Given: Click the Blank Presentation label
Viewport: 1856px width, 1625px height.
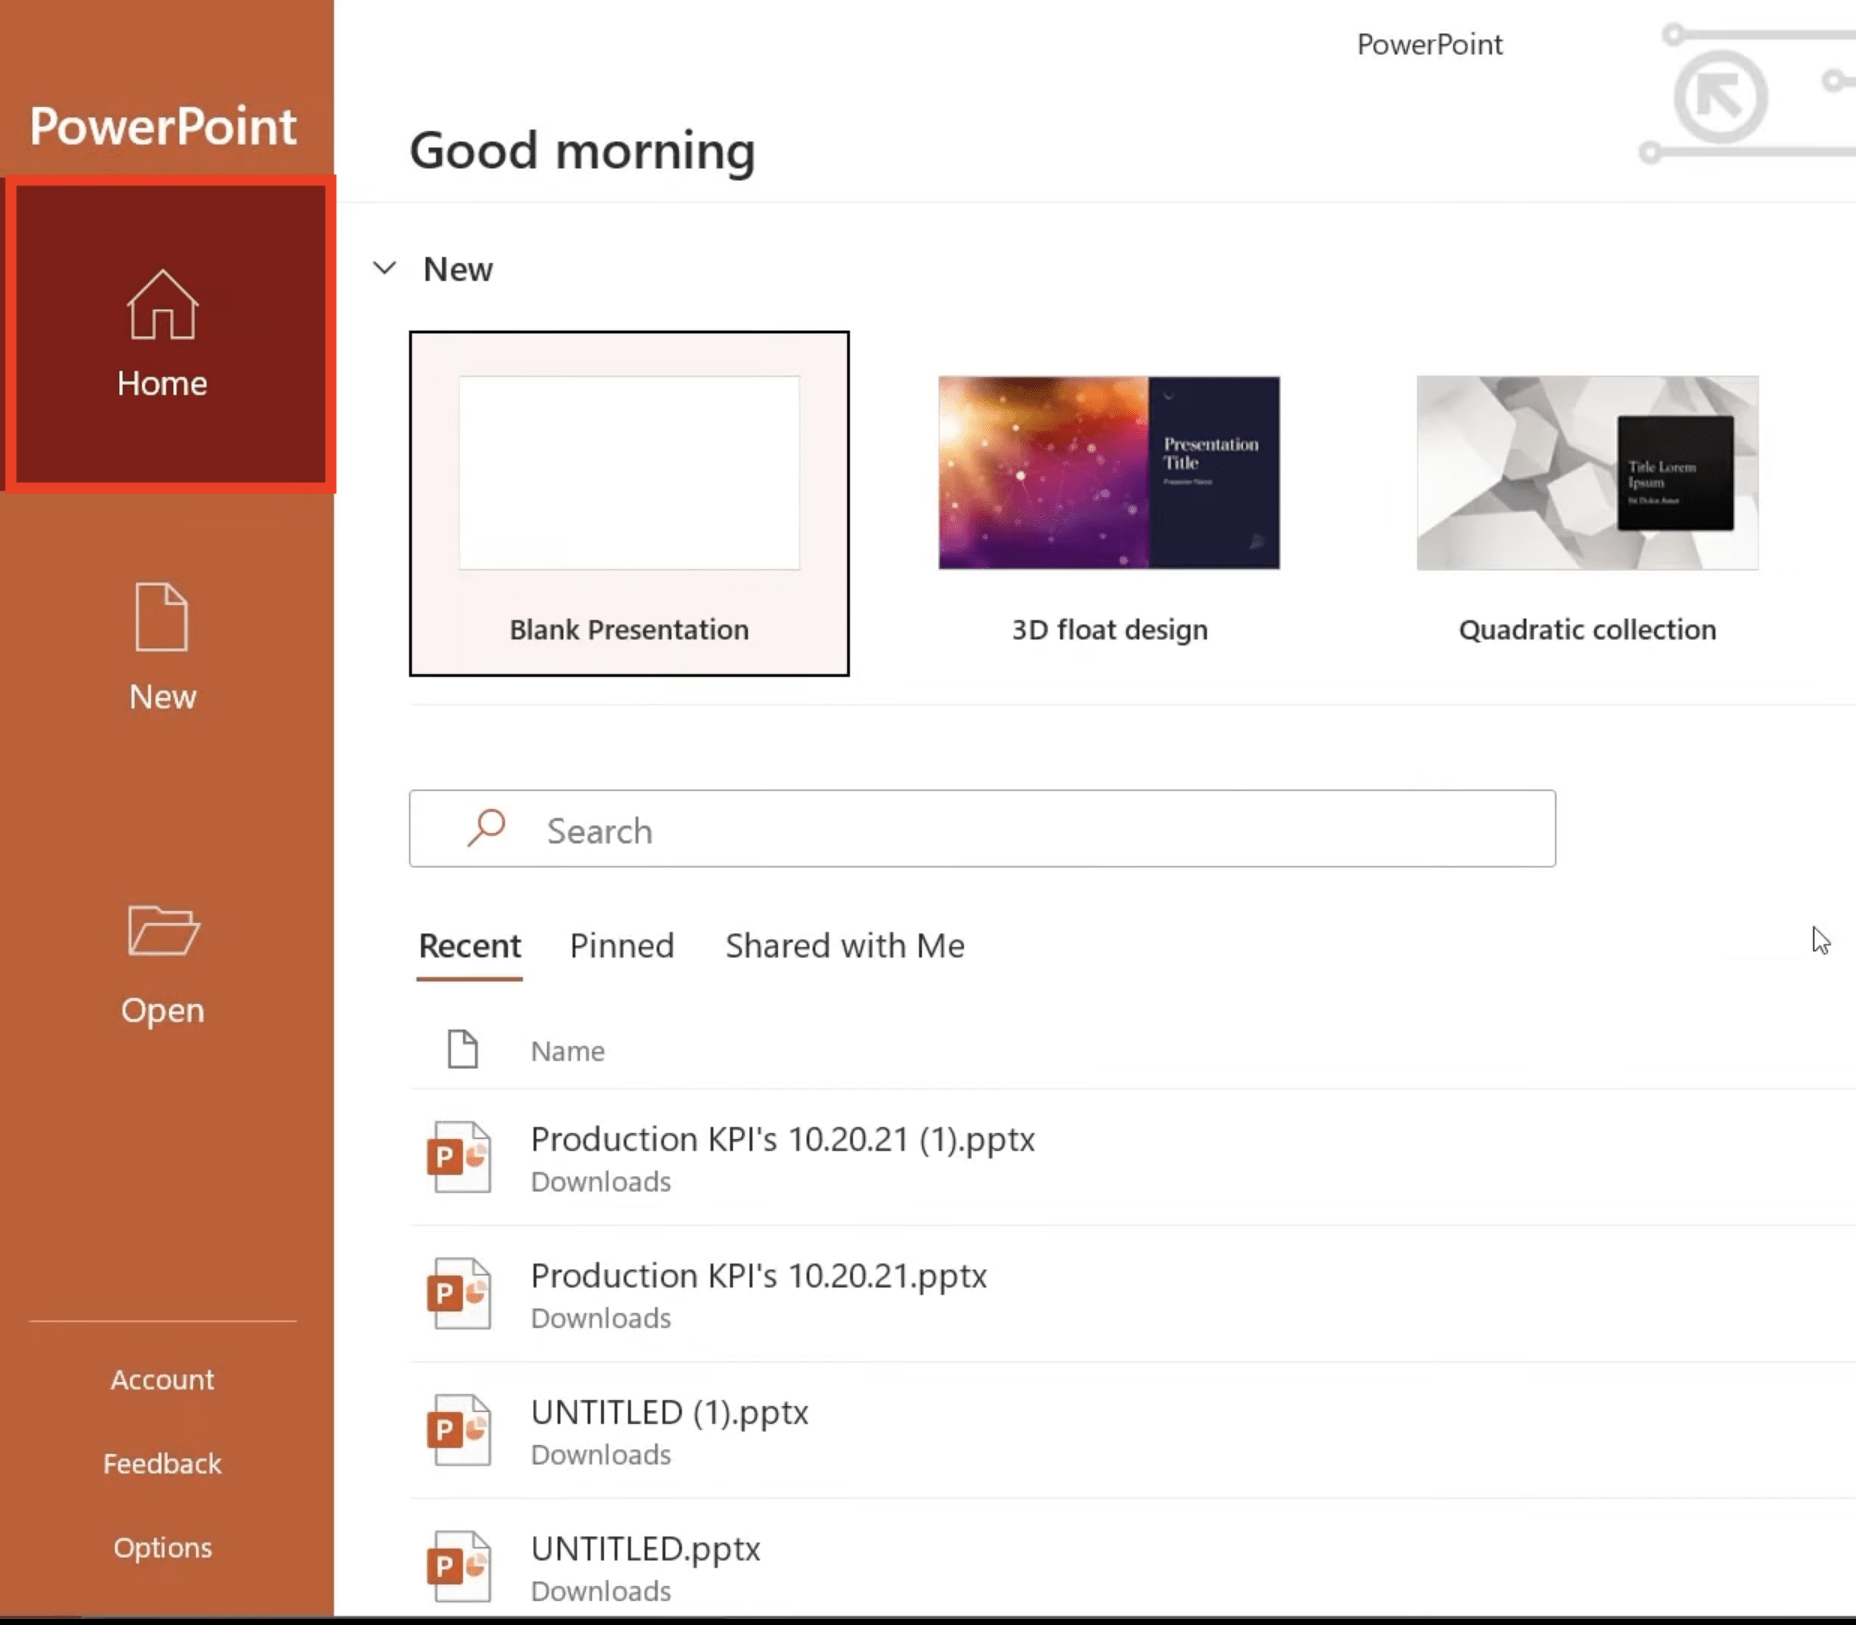Looking at the screenshot, I should (x=629, y=629).
